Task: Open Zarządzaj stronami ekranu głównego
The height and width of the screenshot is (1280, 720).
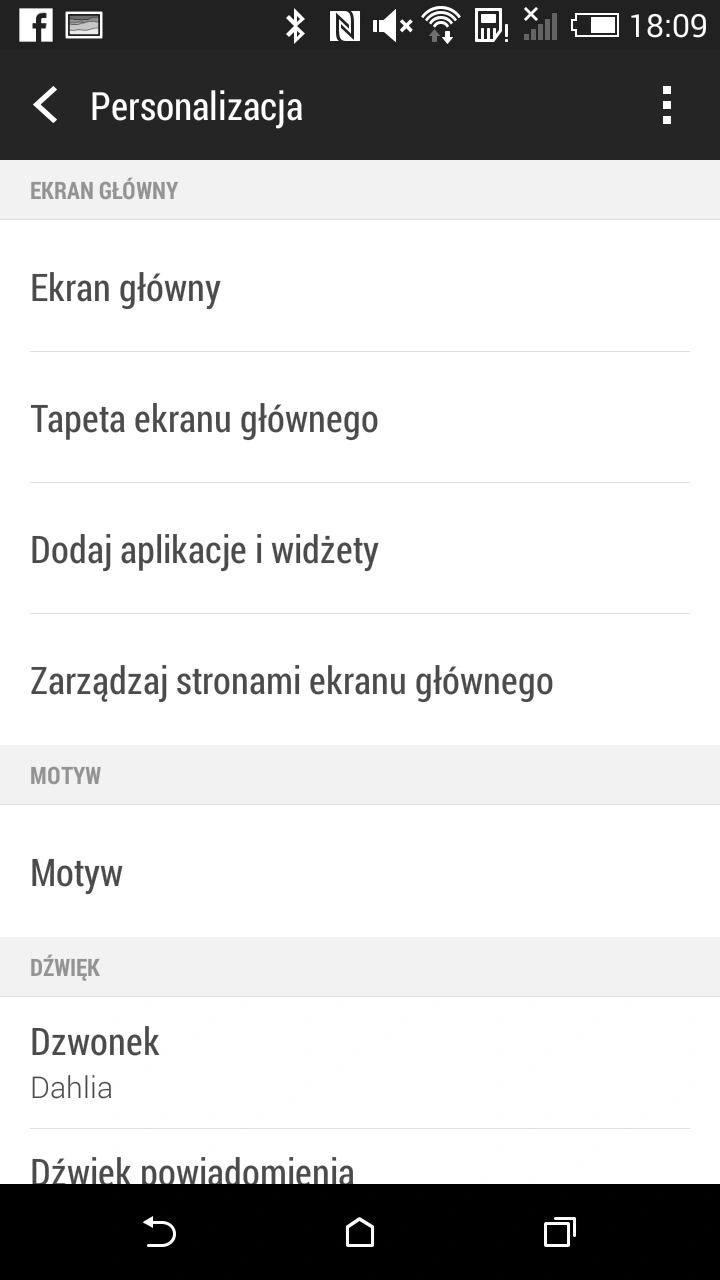Action: tap(360, 680)
